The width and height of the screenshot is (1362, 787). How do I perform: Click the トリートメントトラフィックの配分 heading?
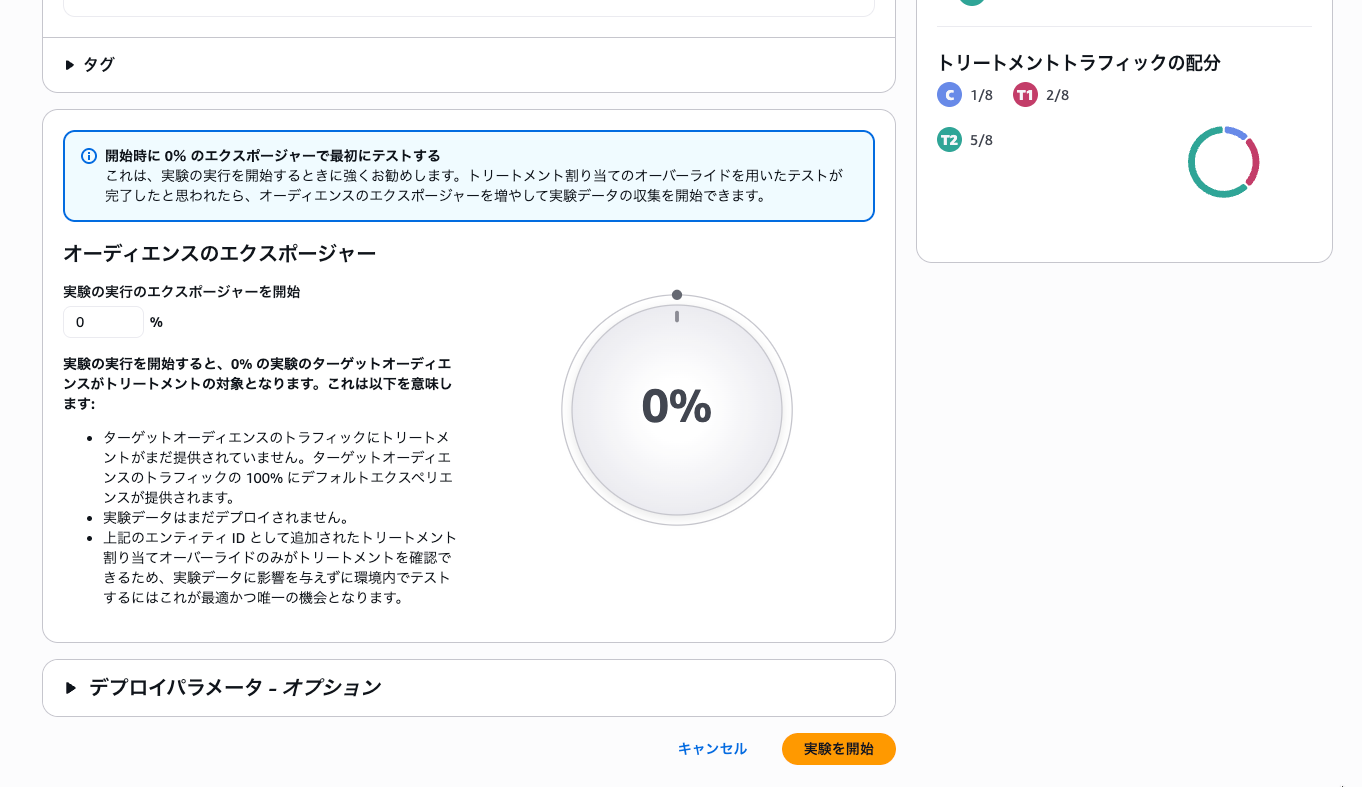pyautogui.click(x=1079, y=63)
